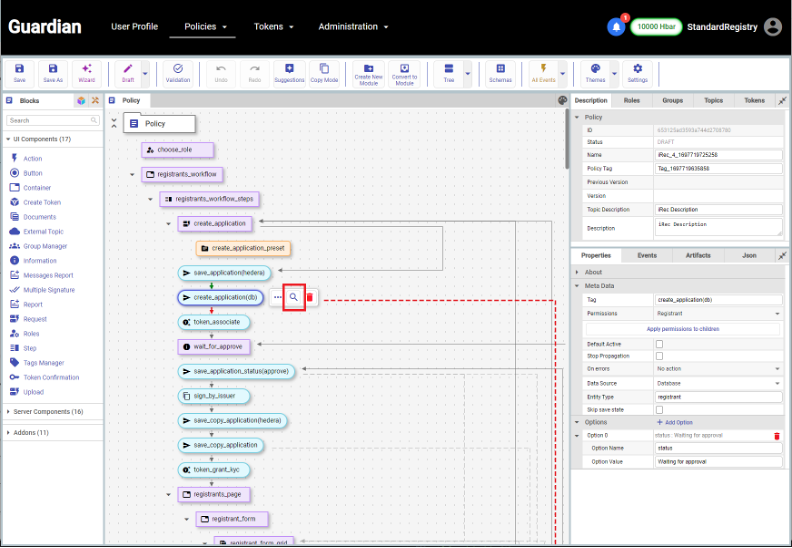
Task: Enable Copy Mode in the toolbar
Action: pyautogui.click(x=324, y=72)
